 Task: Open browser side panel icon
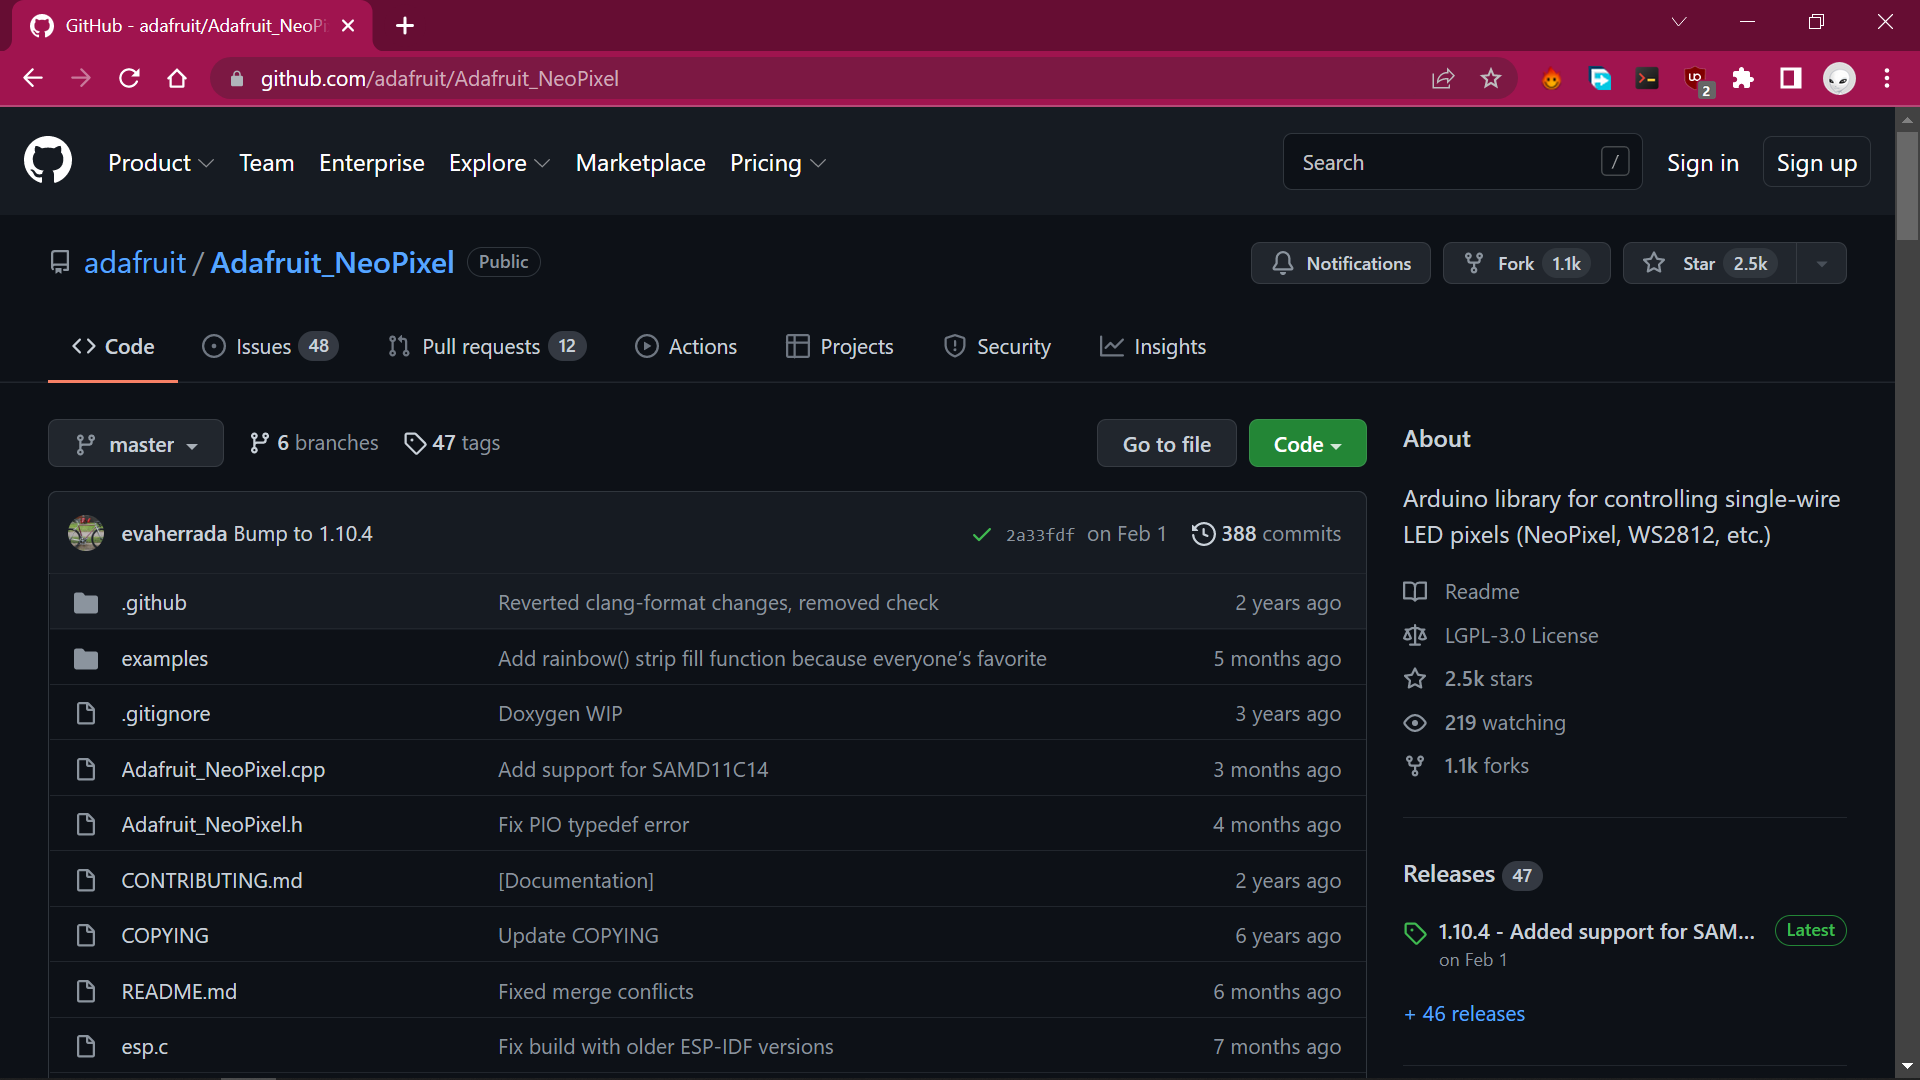pos(1791,78)
